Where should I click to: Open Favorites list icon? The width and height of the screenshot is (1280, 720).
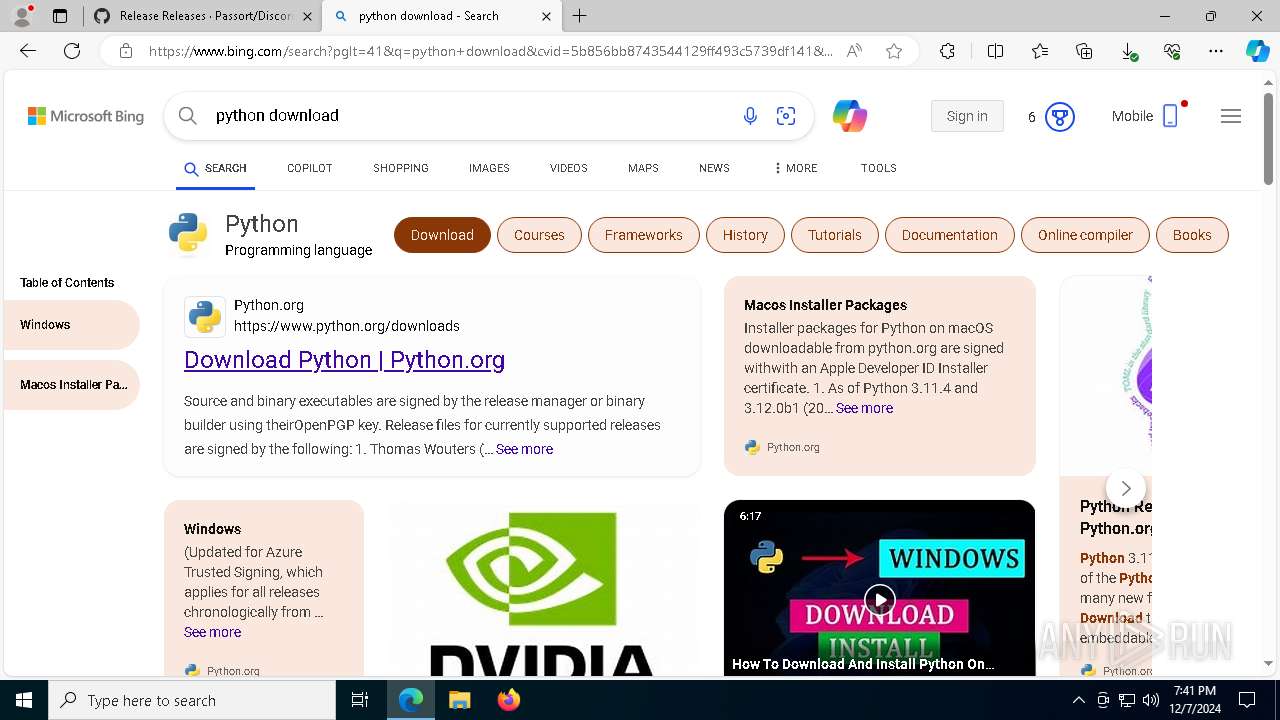click(x=1040, y=51)
